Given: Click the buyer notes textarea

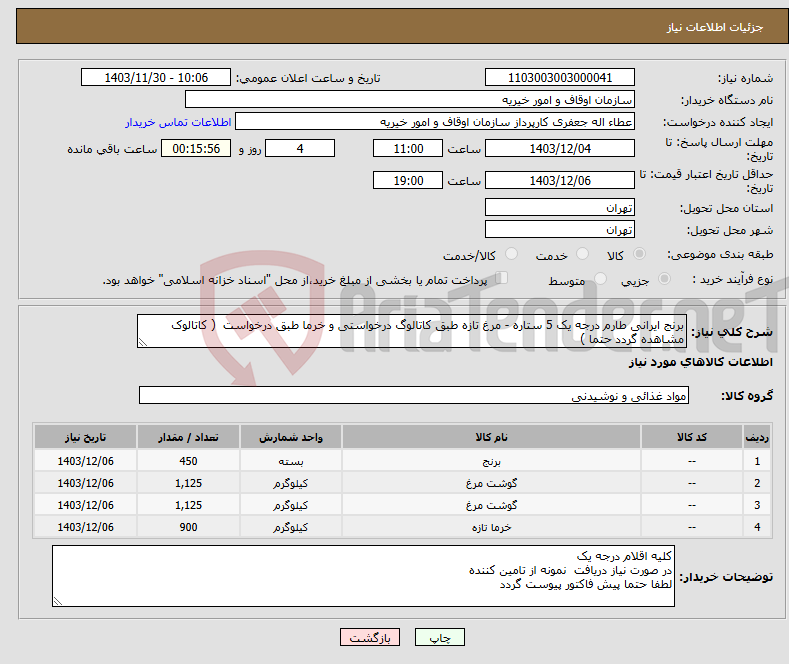Looking at the screenshot, I should pos(363,576).
